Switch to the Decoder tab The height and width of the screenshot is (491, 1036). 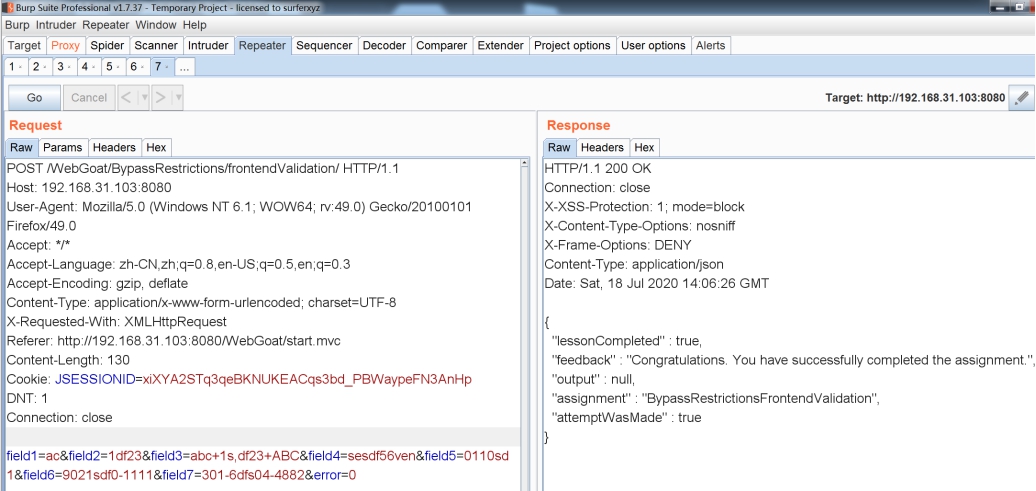(385, 46)
